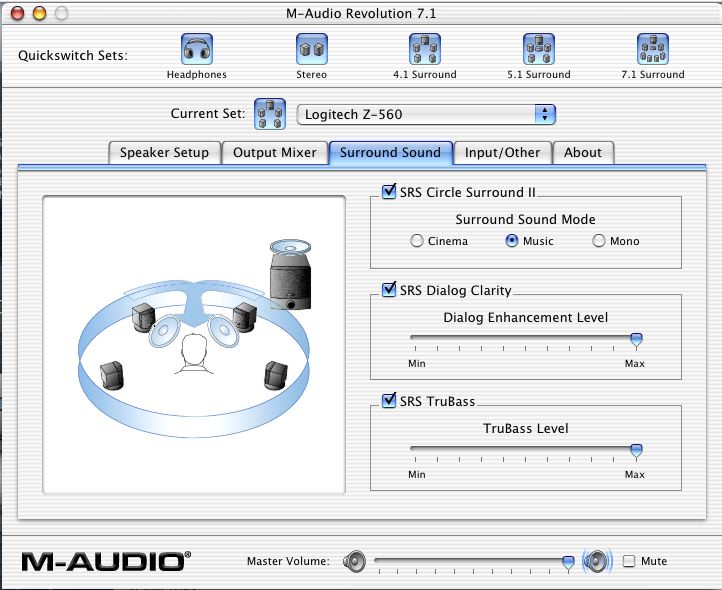
Task: Click the Master Volume slider handle
Action: pyautogui.click(x=568, y=563)
